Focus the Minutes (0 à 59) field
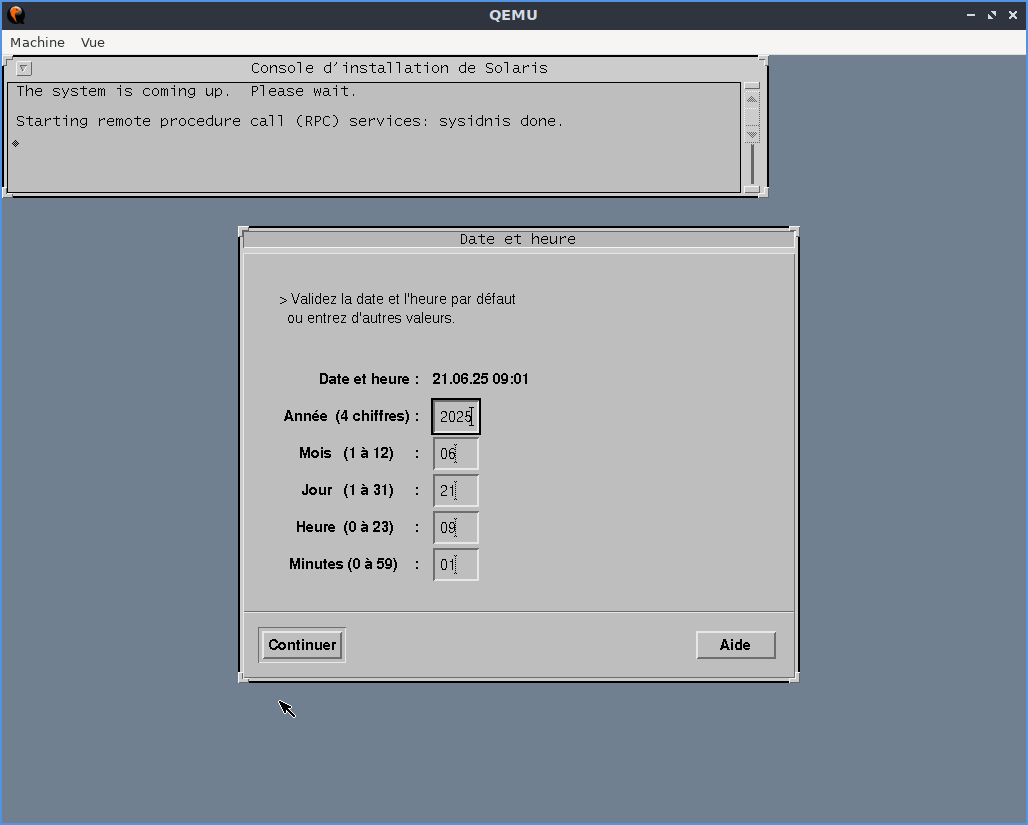This screenshot has height=825, width=1028. [x=456, y=565]
